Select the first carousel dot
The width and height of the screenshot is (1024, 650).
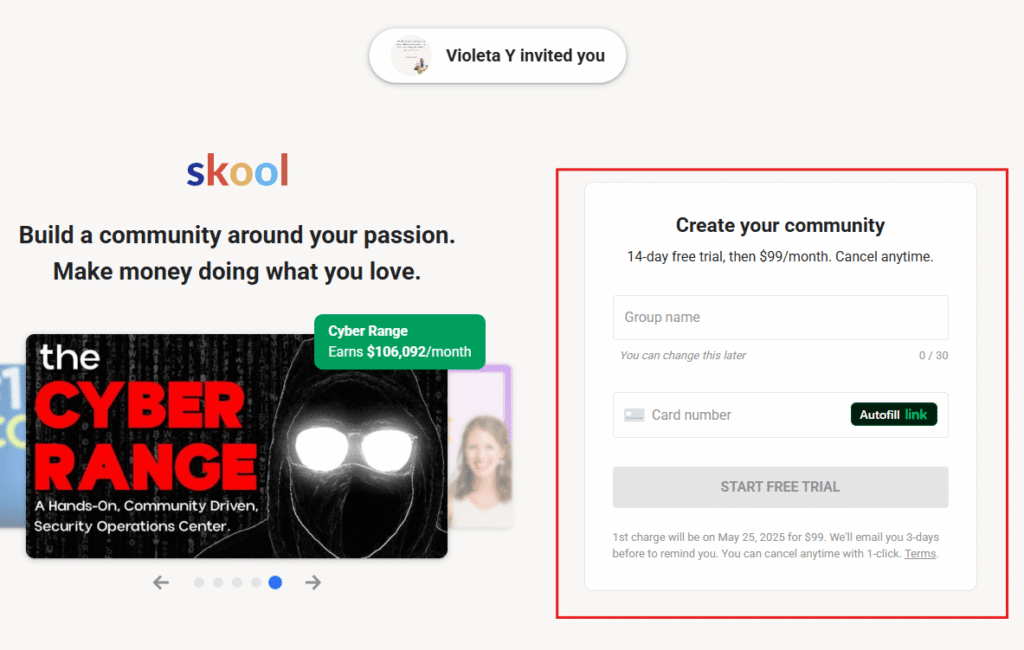[199, 582]
